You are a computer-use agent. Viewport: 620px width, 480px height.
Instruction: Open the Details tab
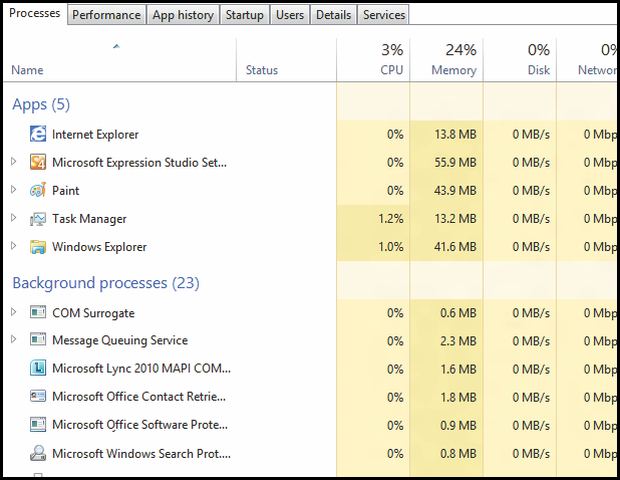[x=333, y=15]
